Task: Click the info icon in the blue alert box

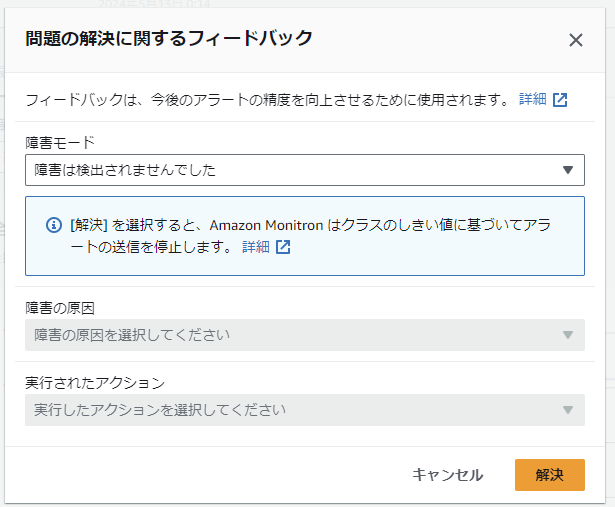Action: point(54,226)
